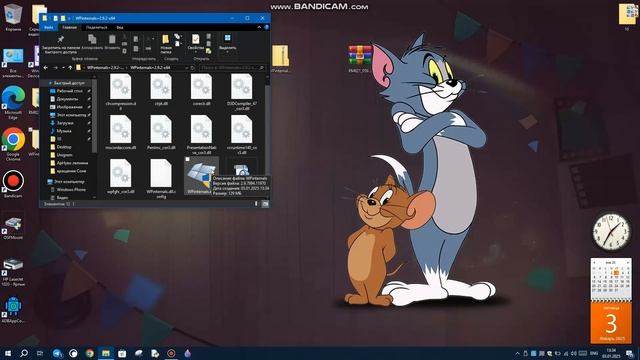Open taskbar clock and date

pyautogui.click(x=611, y=353)
